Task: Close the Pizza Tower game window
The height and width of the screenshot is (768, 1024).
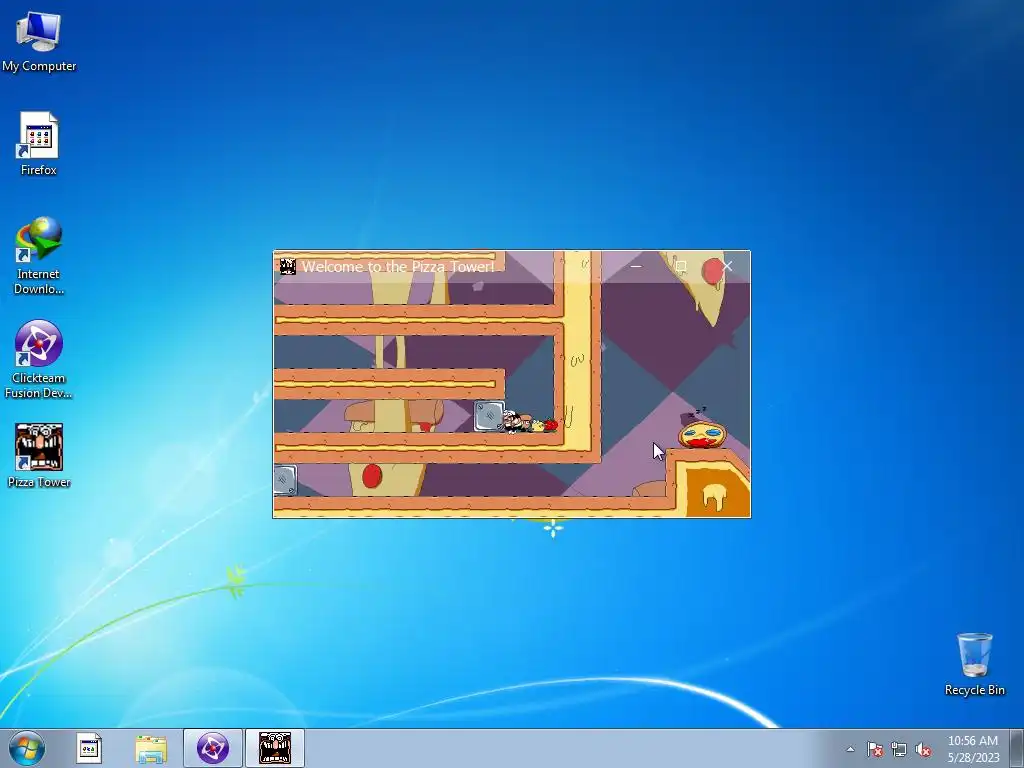Action: pos(726,266)
